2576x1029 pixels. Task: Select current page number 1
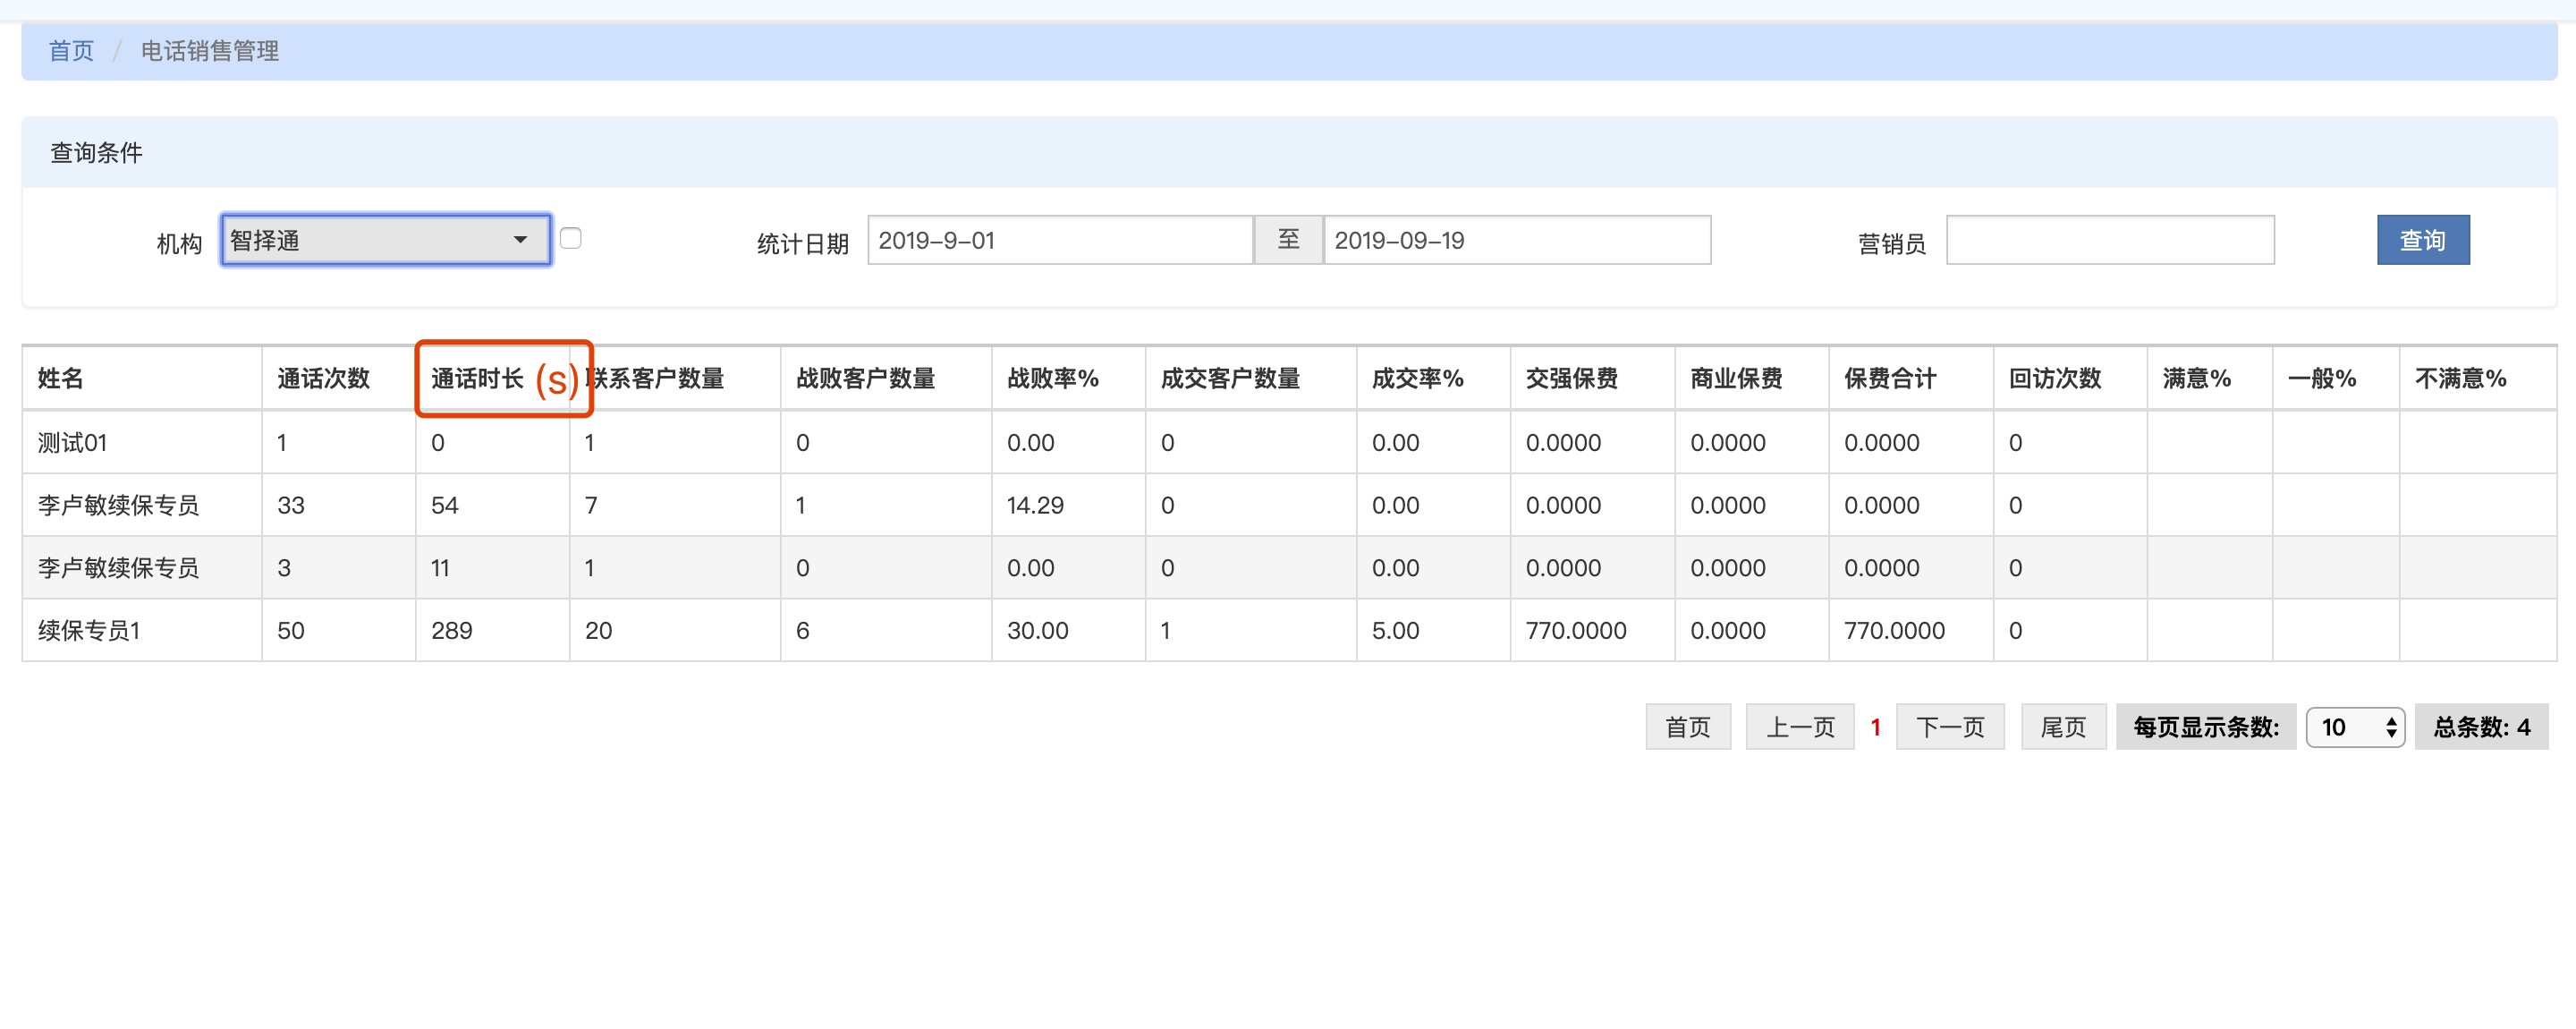pos(1875,727)
